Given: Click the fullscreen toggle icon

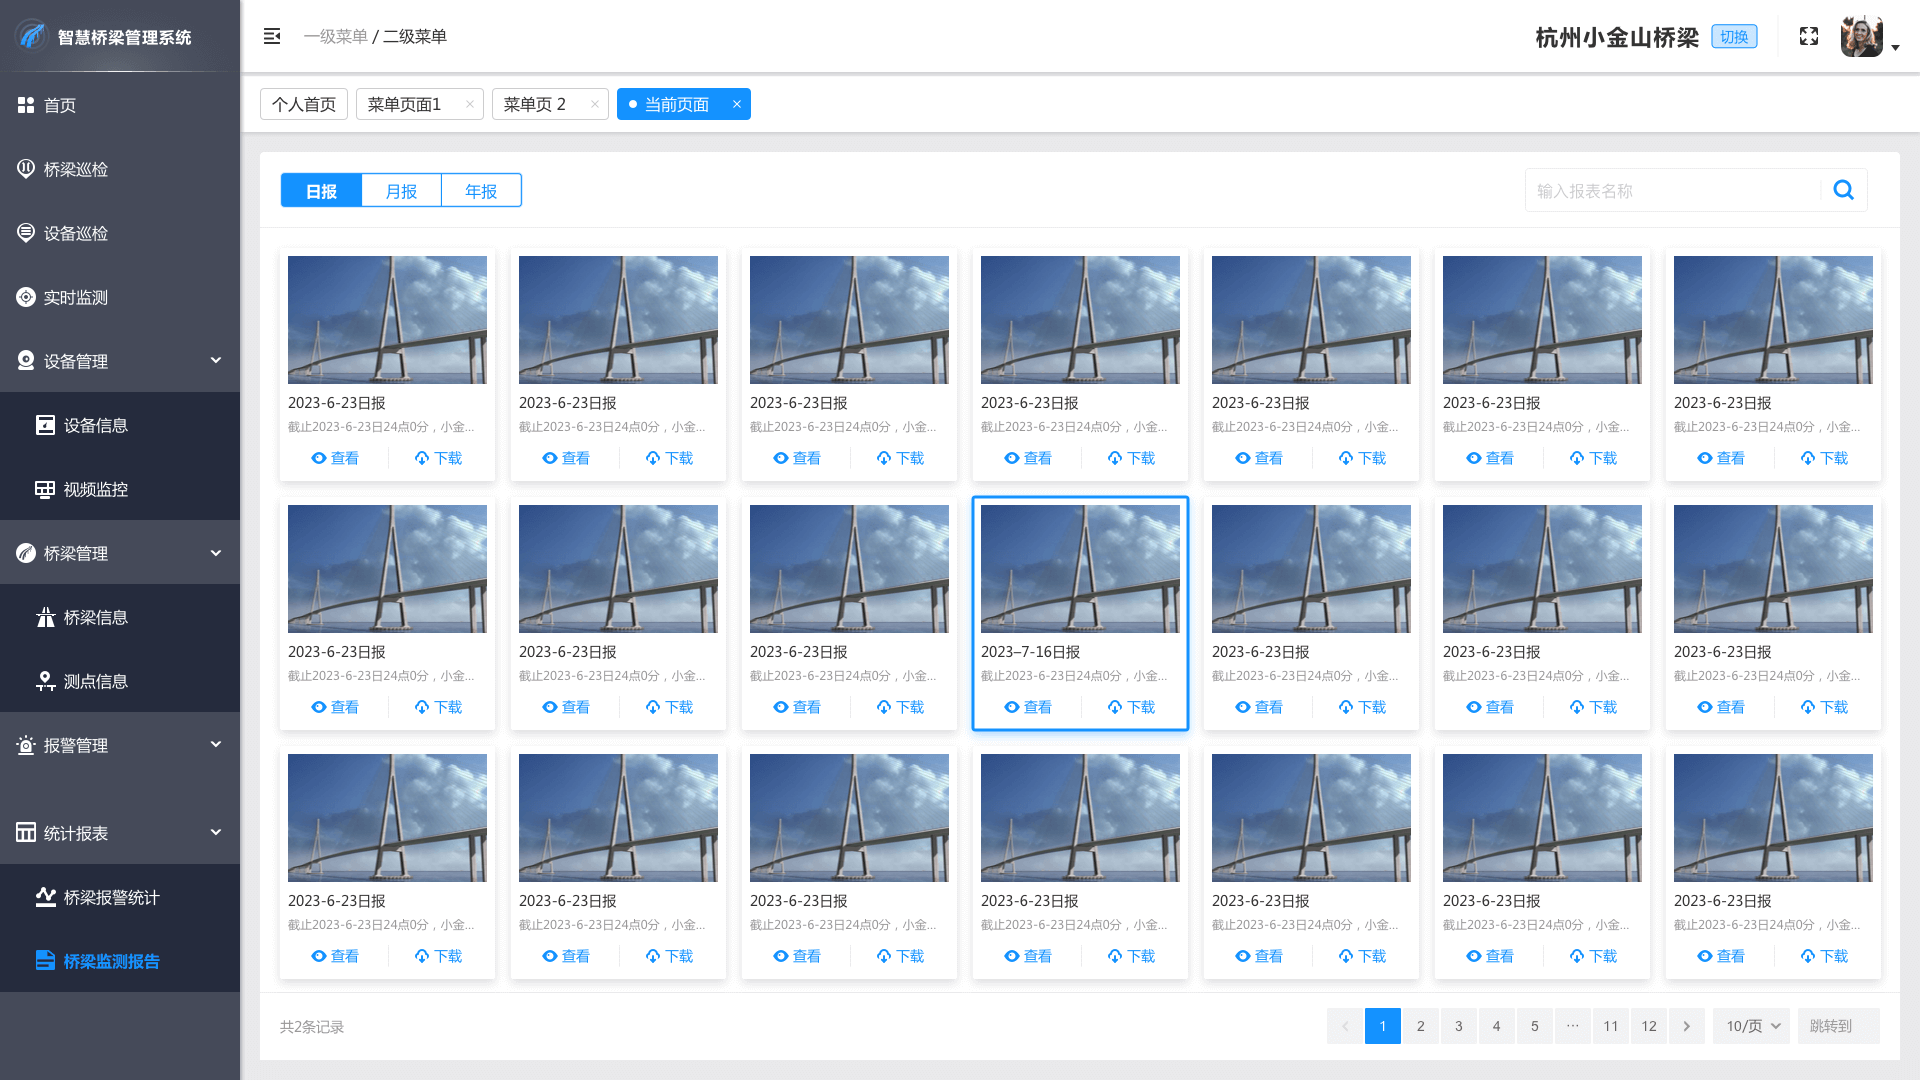Looking at the screenshot, I should [1808, 37].
